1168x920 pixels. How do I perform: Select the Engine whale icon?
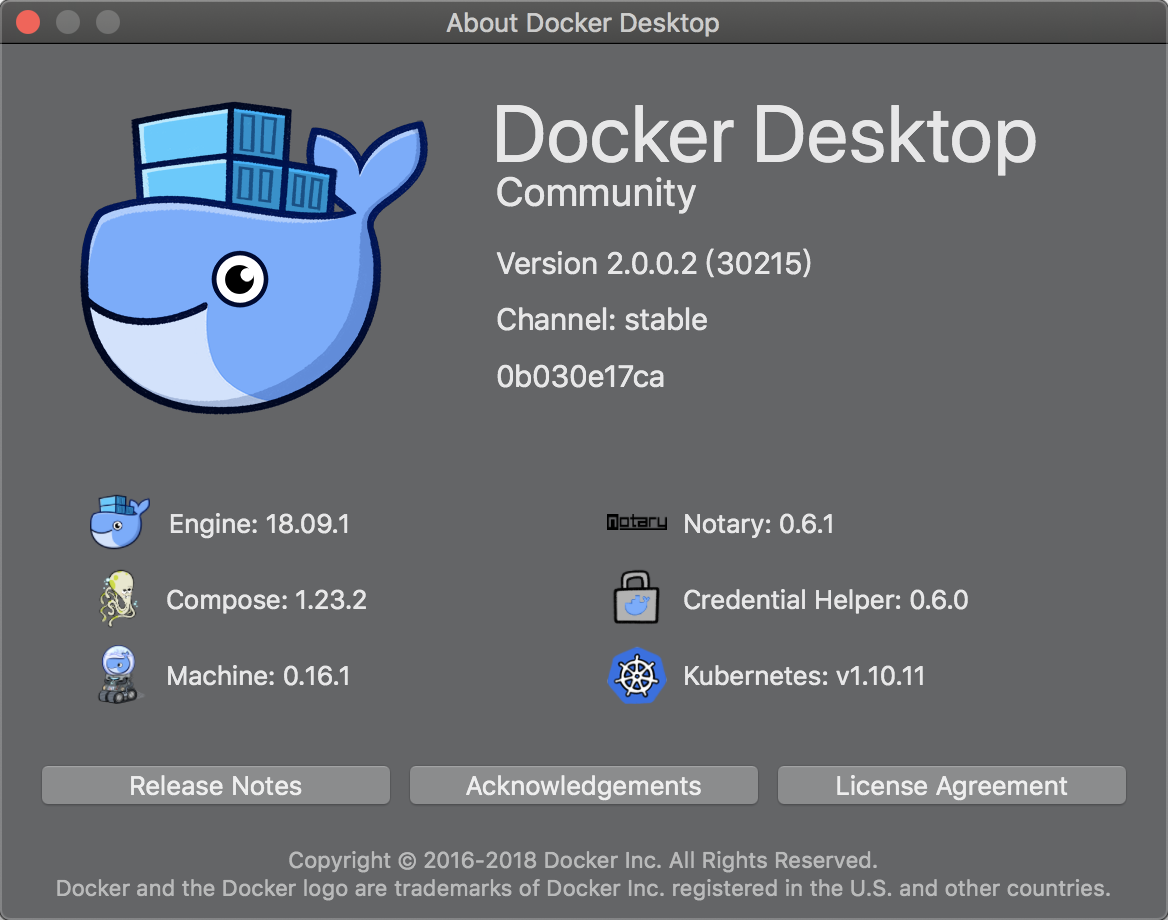coord(119,522)
